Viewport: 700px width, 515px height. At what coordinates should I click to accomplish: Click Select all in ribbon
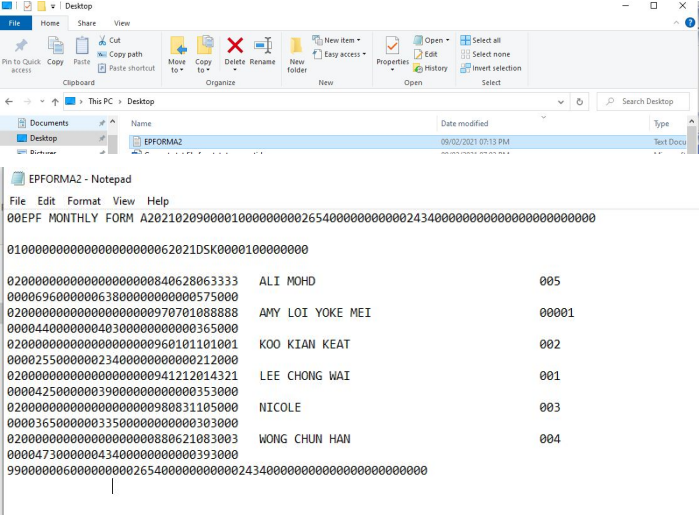[481, 40]
